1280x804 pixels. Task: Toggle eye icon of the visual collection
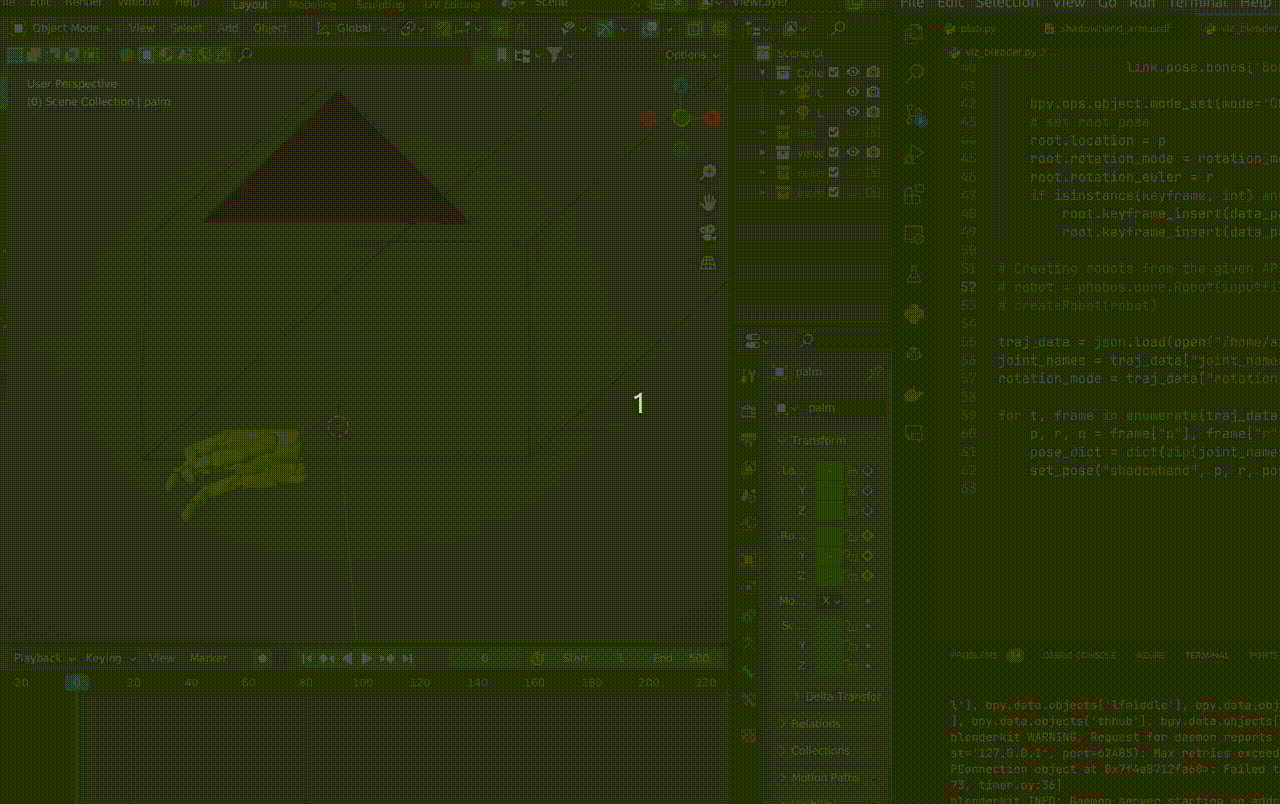point(853,152)
